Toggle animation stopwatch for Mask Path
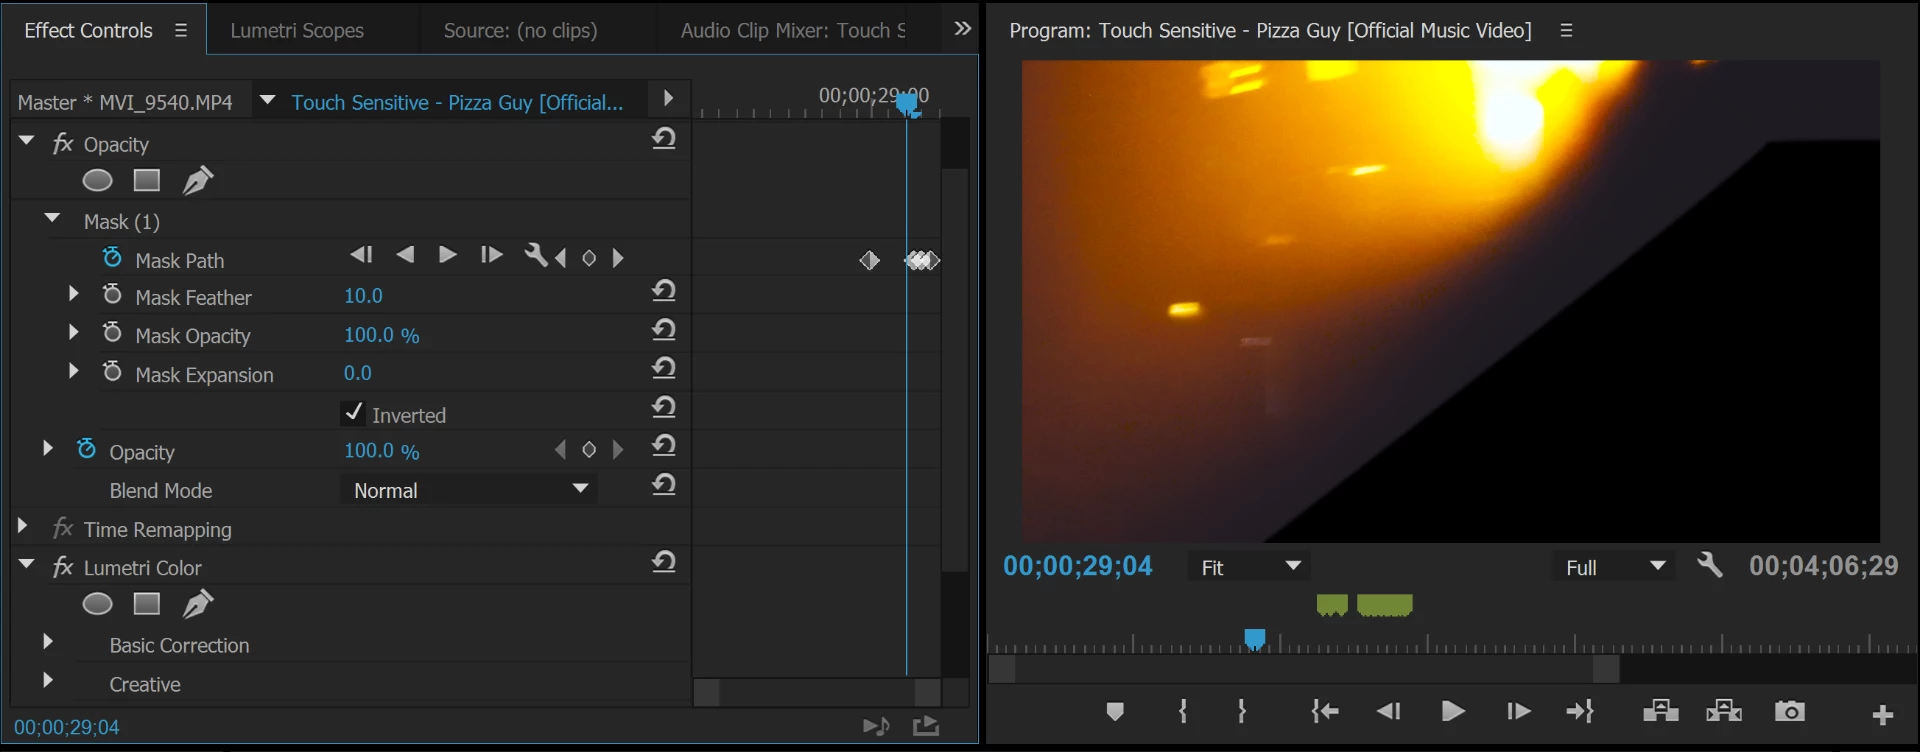The height and width of the screenshot is (752, 1920). 112,258
